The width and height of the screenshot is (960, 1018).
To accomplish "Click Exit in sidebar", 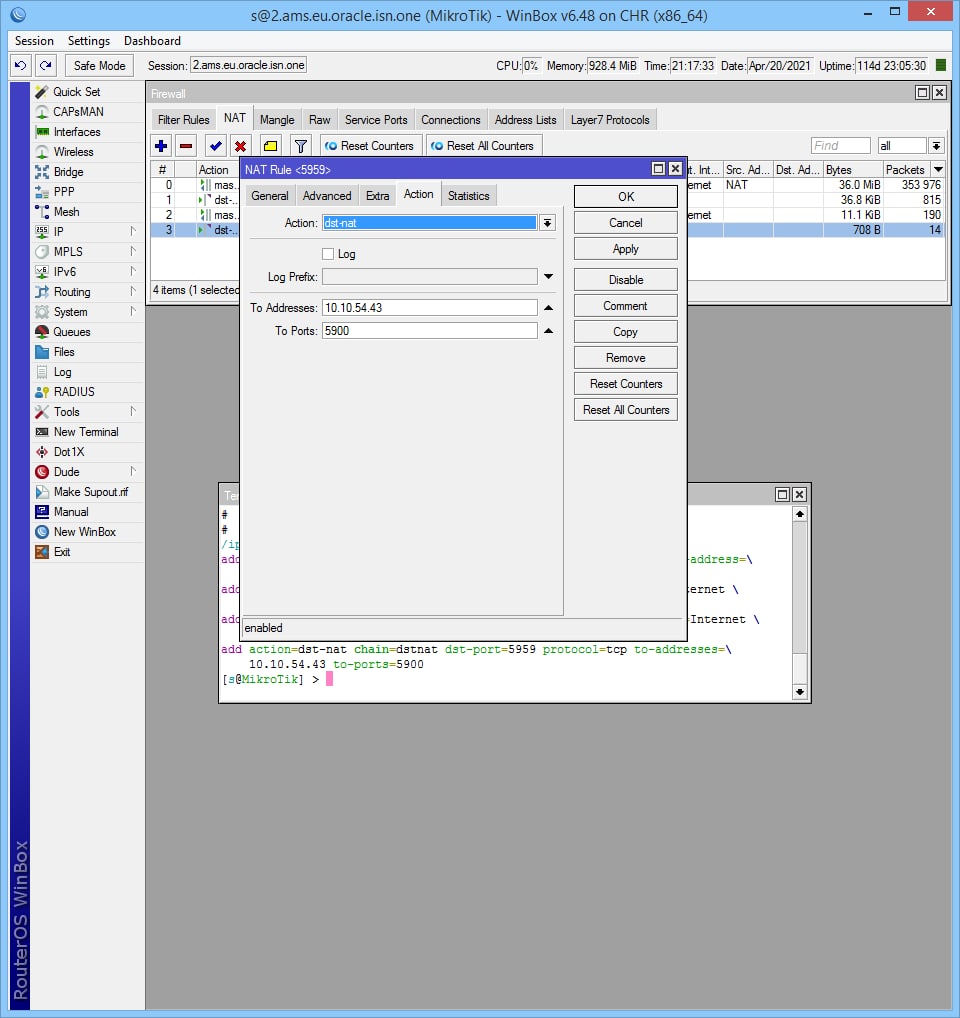I will pyautogui.click(x=62, y=552).
